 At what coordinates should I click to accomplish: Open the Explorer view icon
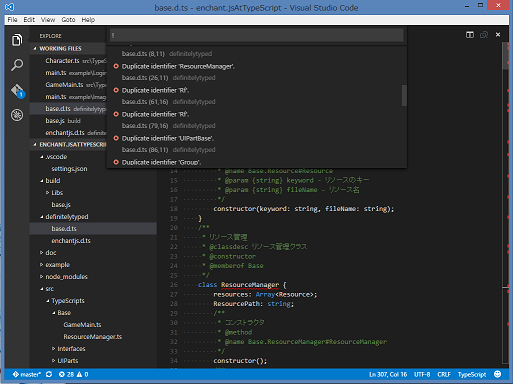pos(17,40)
